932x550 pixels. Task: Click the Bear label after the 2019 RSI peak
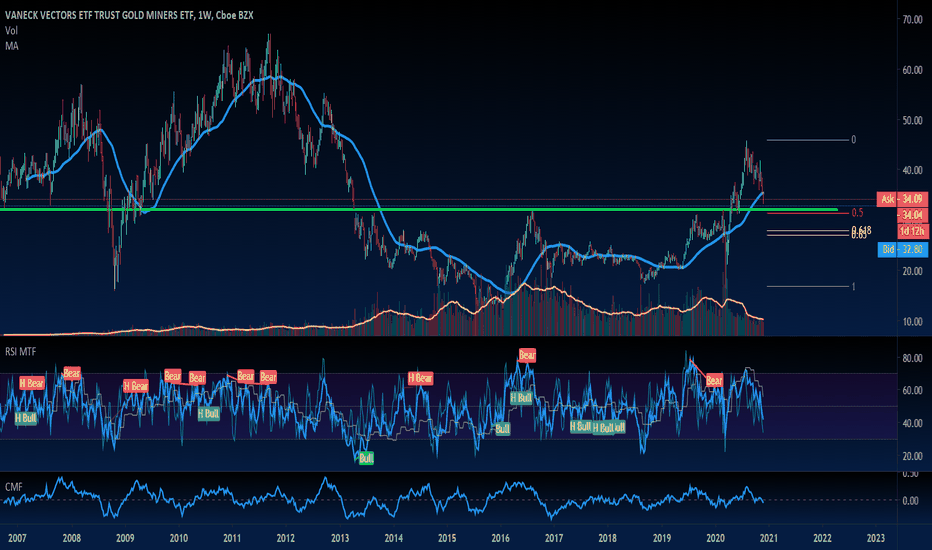(714, 380)
